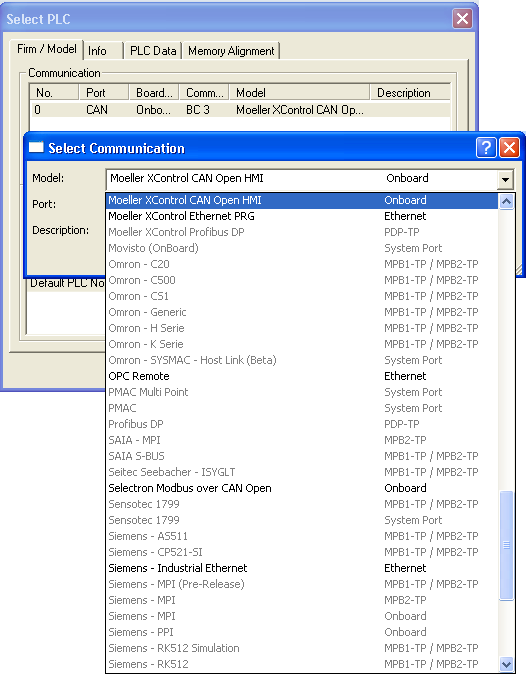Sort by the Model column header
This screenshot has height=676, width=526.
click(x=300, y=93)
